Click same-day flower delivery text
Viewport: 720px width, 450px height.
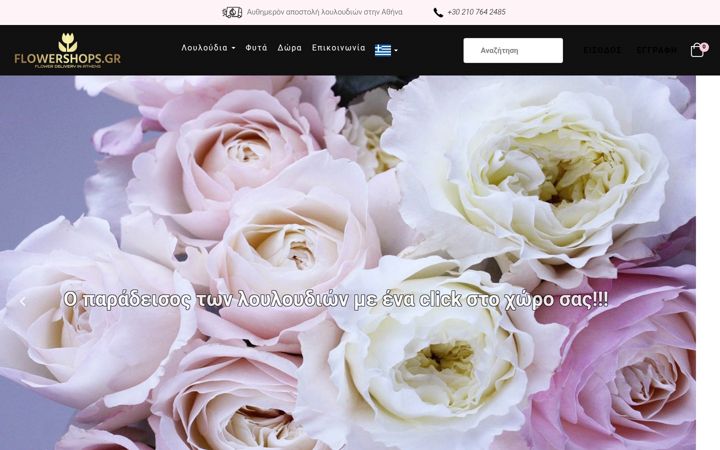click(325, 12)
